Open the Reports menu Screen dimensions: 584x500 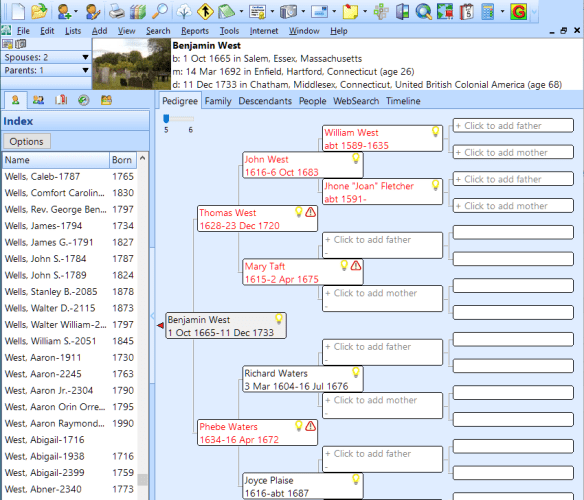[x=195, y=31]
